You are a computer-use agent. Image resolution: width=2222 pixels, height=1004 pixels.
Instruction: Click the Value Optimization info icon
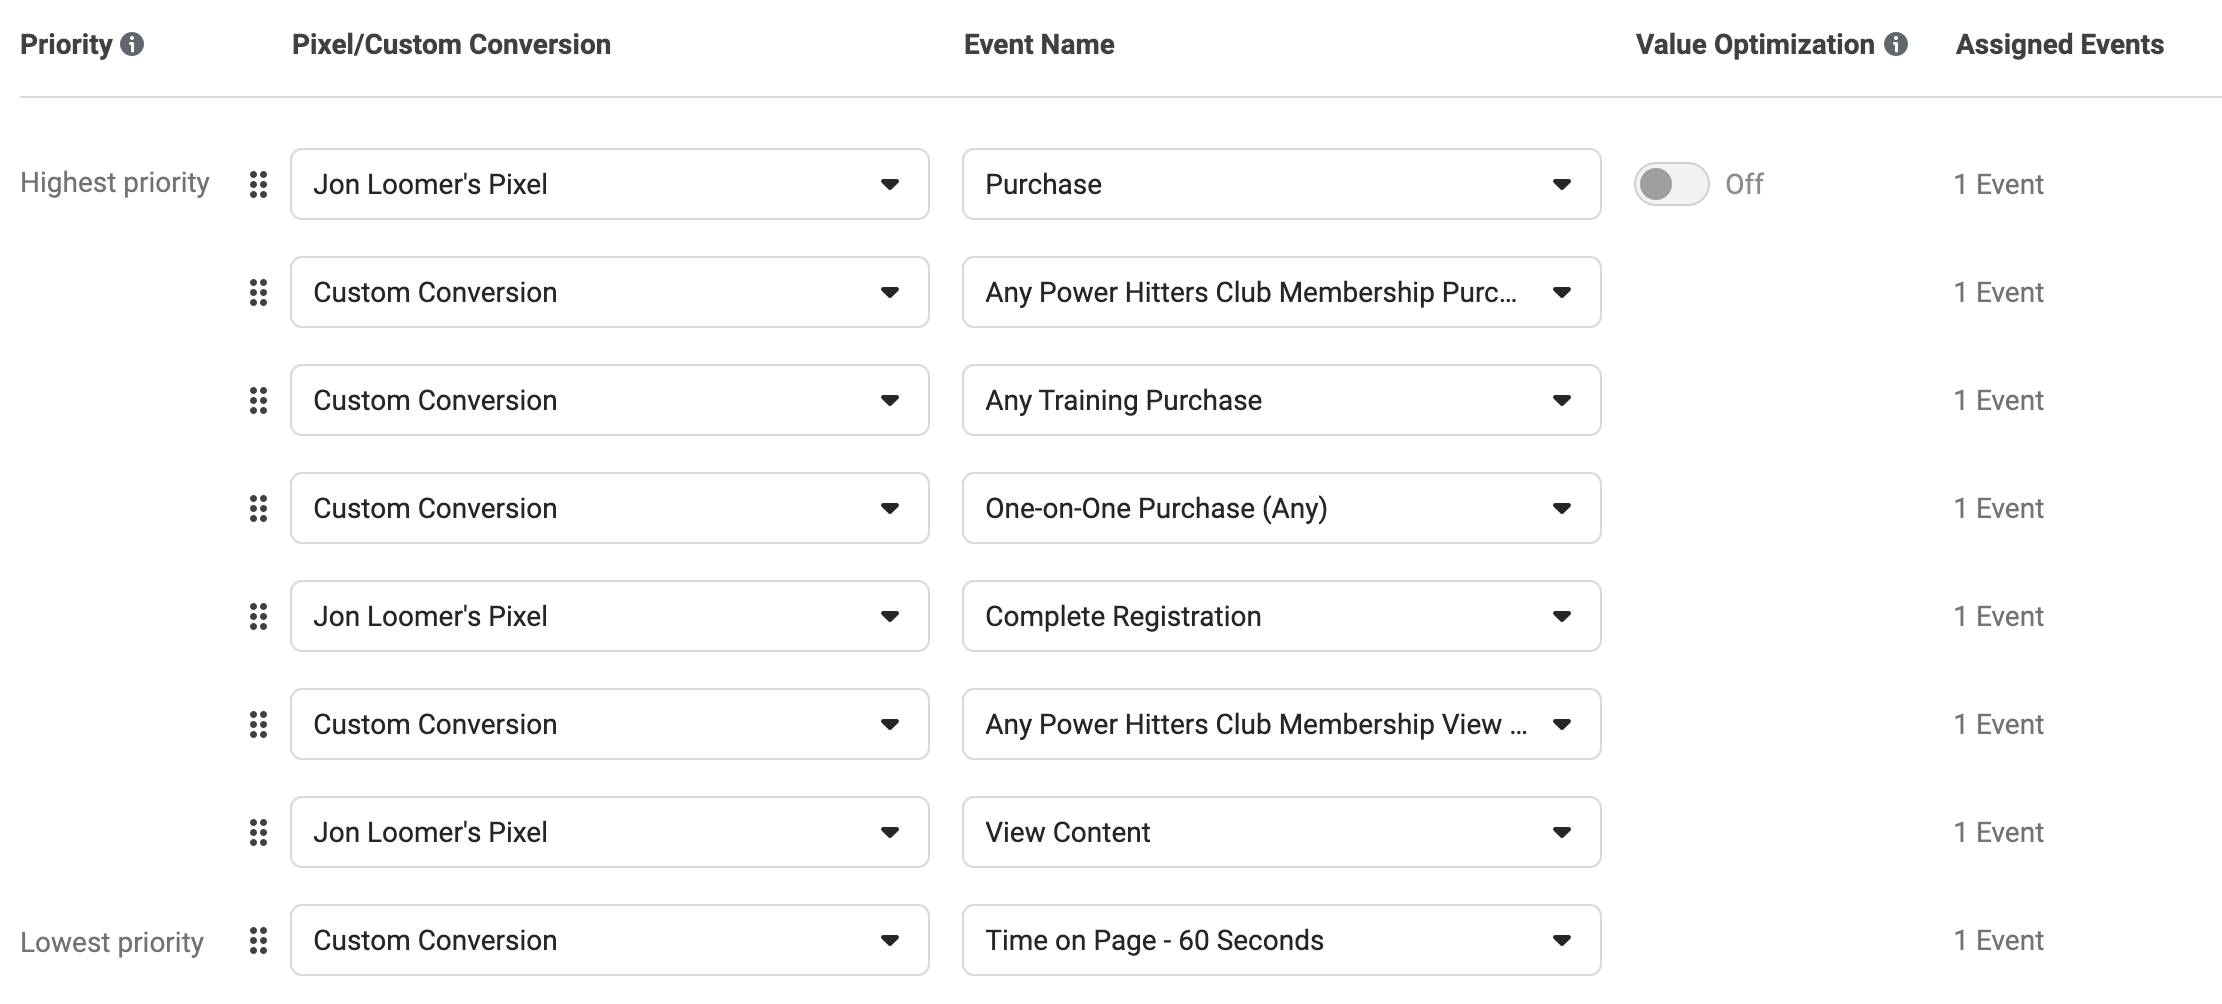tap(1896, 44)
